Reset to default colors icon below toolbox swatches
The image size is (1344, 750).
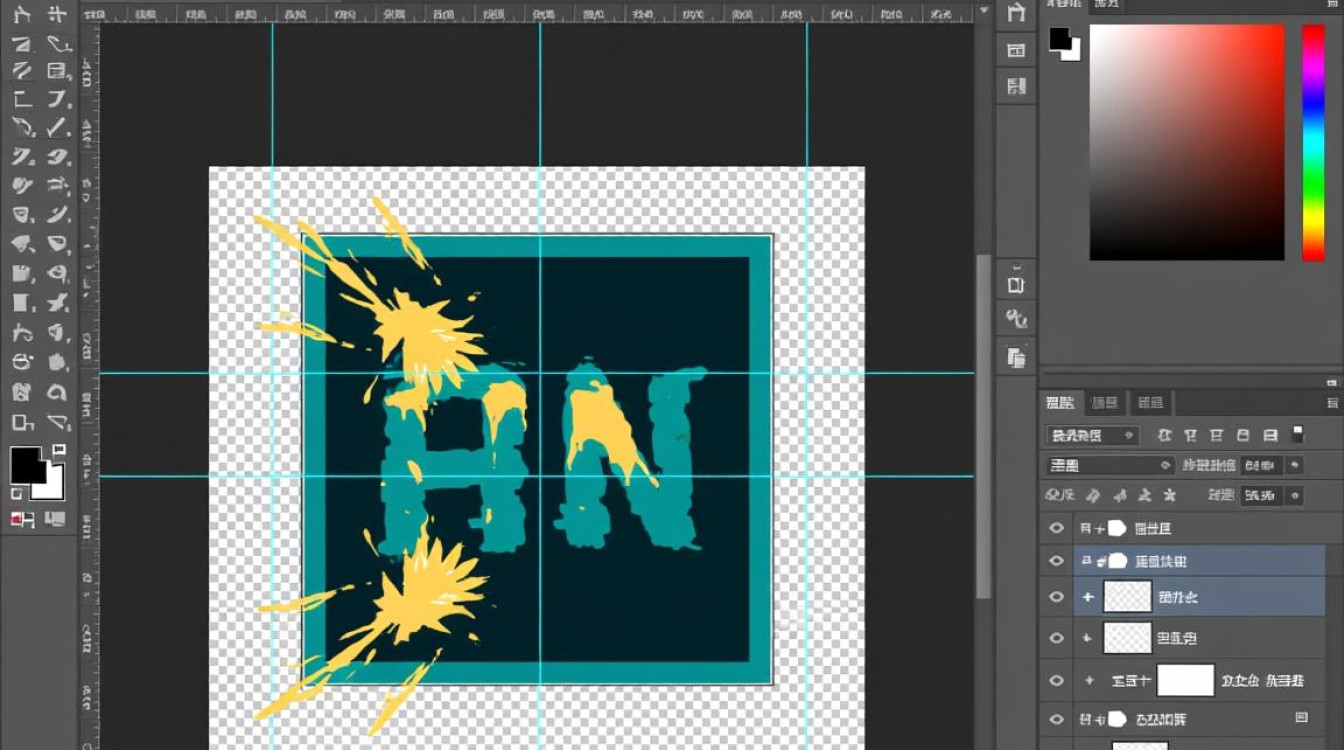[16, 494]
